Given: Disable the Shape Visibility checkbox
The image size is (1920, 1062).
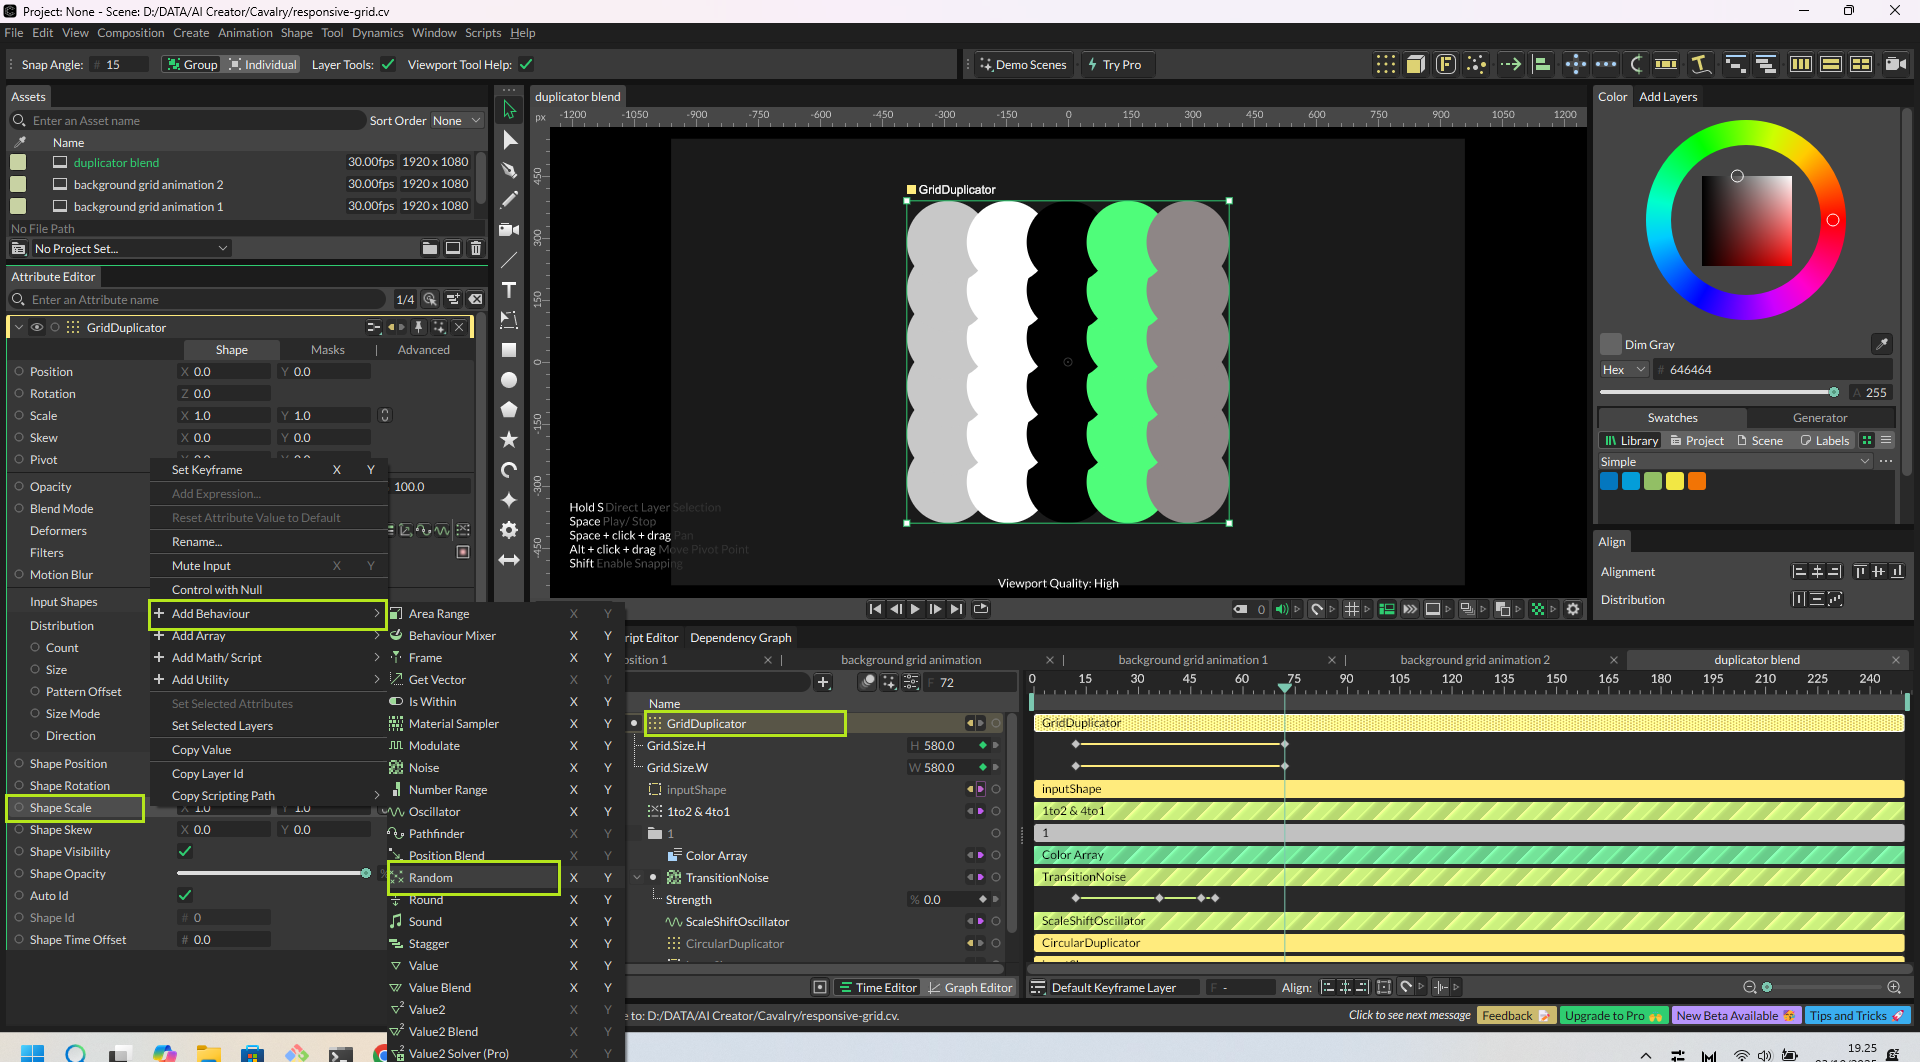Looking at the screenshot, I should pos(185,852).
